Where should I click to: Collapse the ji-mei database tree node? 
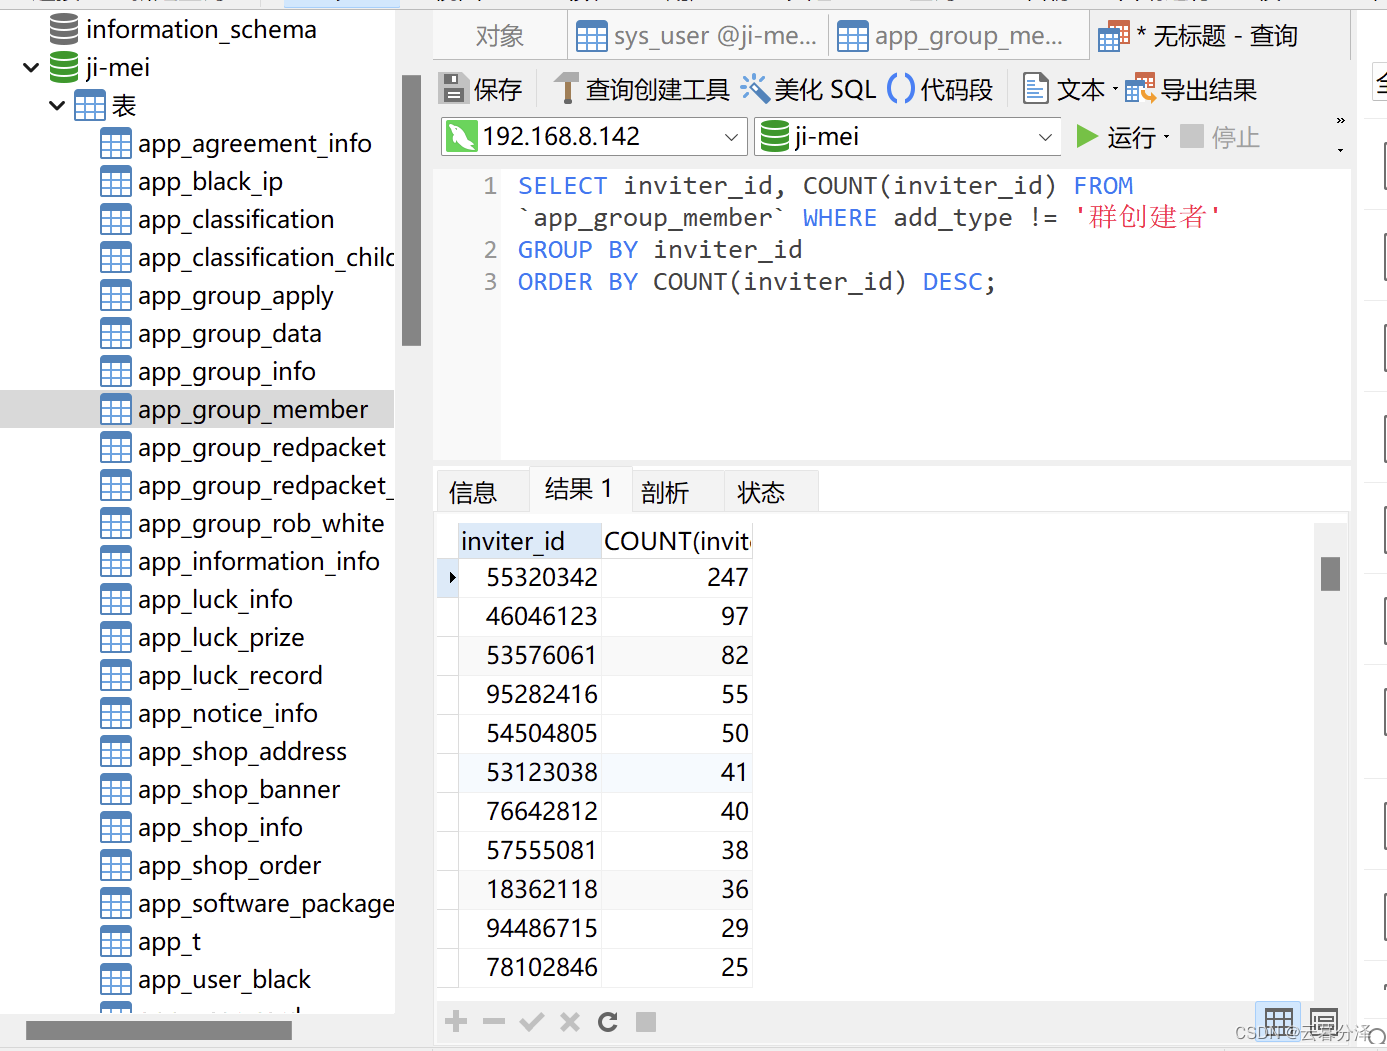31,68
